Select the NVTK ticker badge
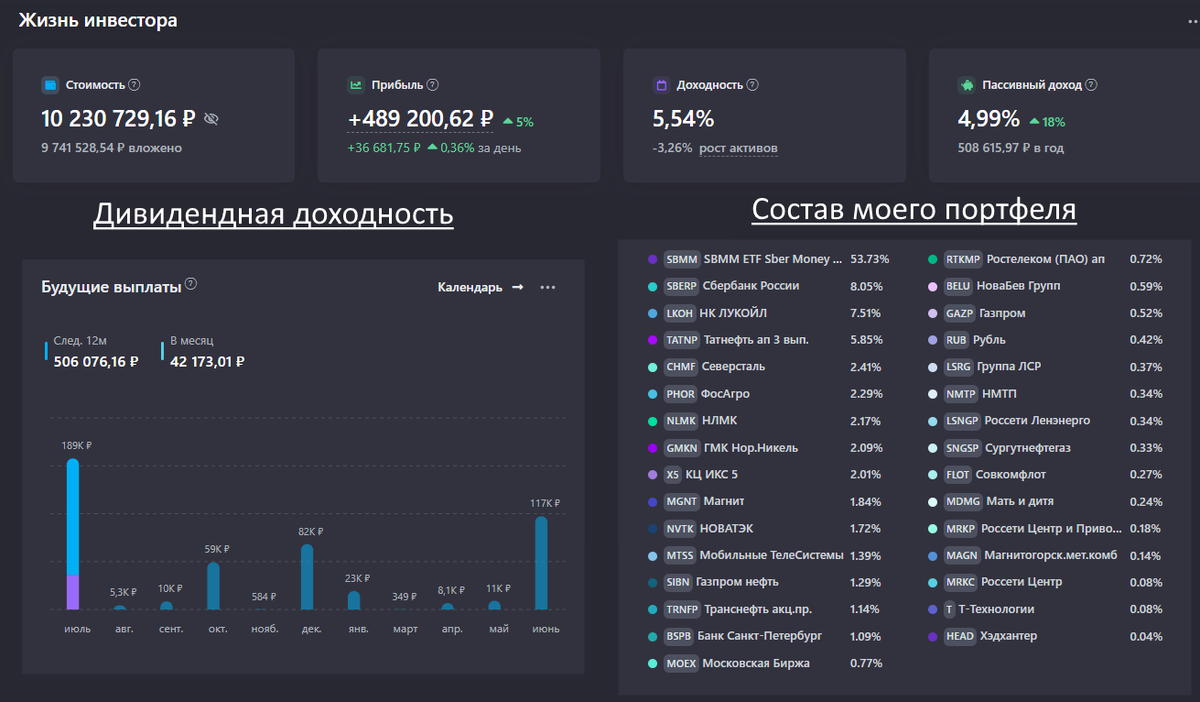The image size is (1200, 702). [680, 528]
